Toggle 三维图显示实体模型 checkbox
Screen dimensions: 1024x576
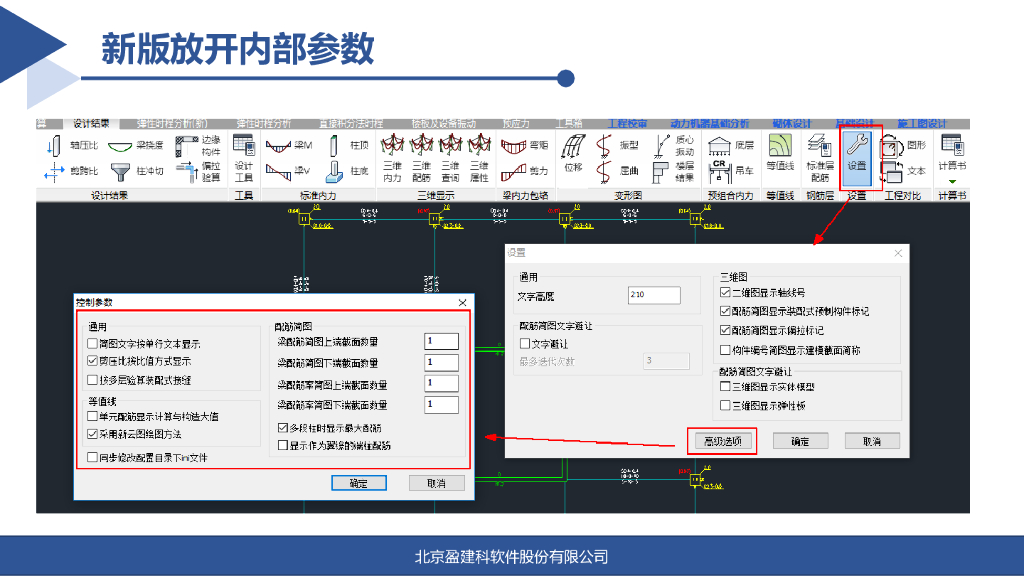[725, 387]
